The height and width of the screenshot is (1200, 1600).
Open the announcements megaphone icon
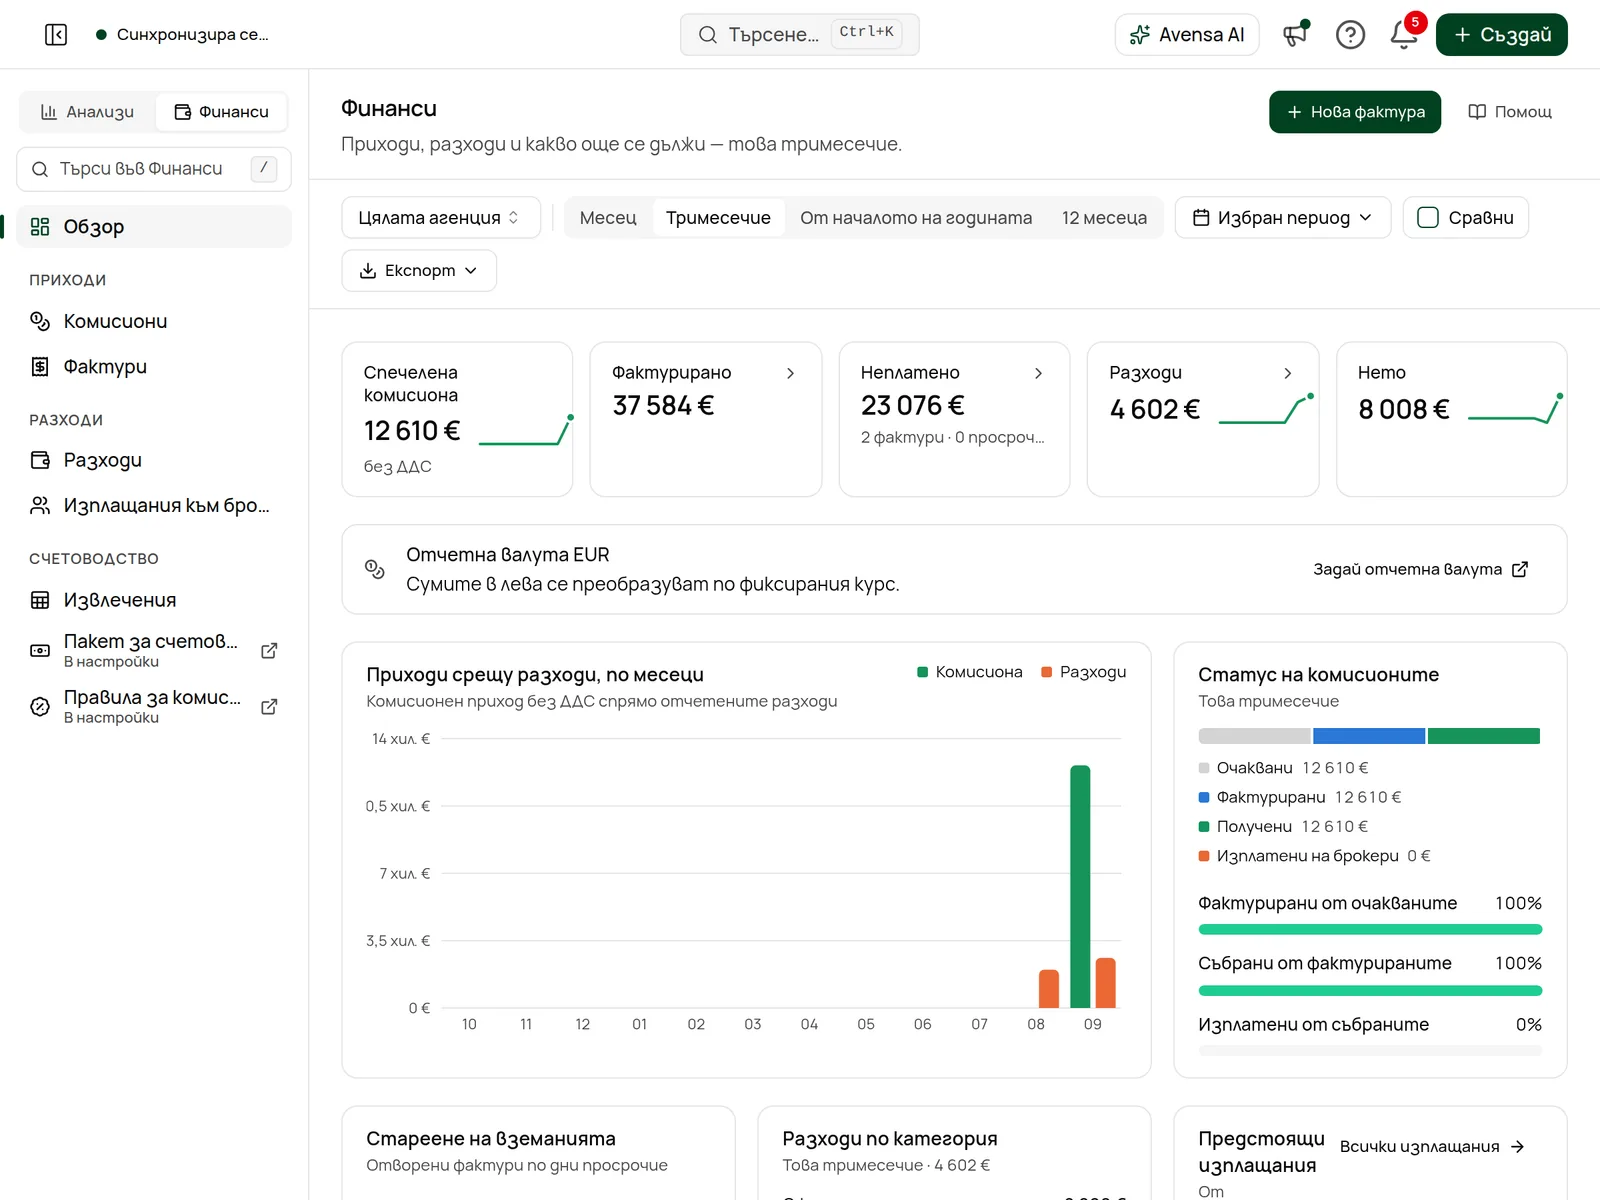1296,35
